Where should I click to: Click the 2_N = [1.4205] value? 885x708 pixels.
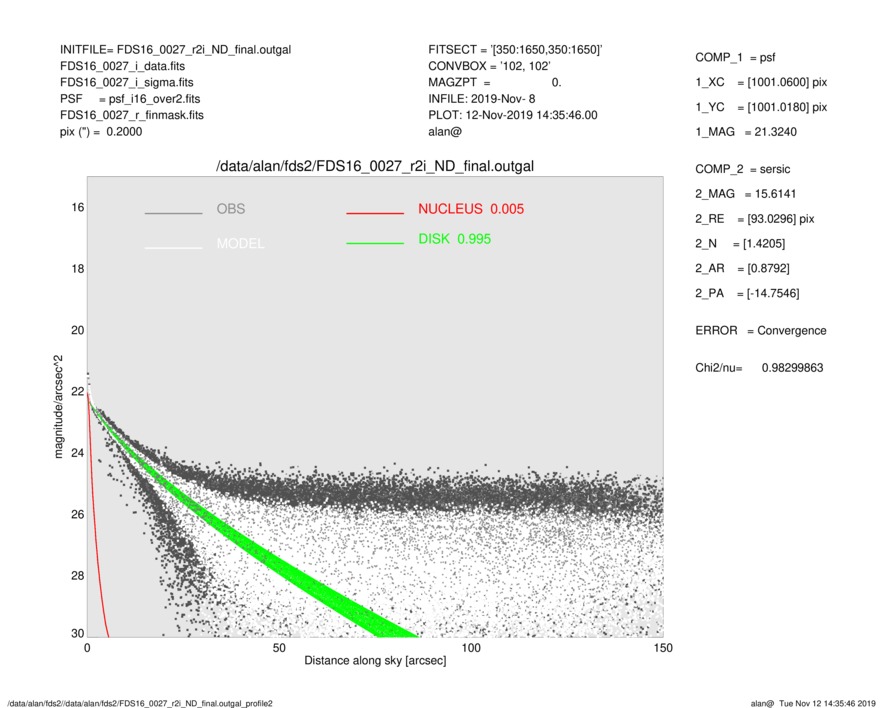coord(740,244)
